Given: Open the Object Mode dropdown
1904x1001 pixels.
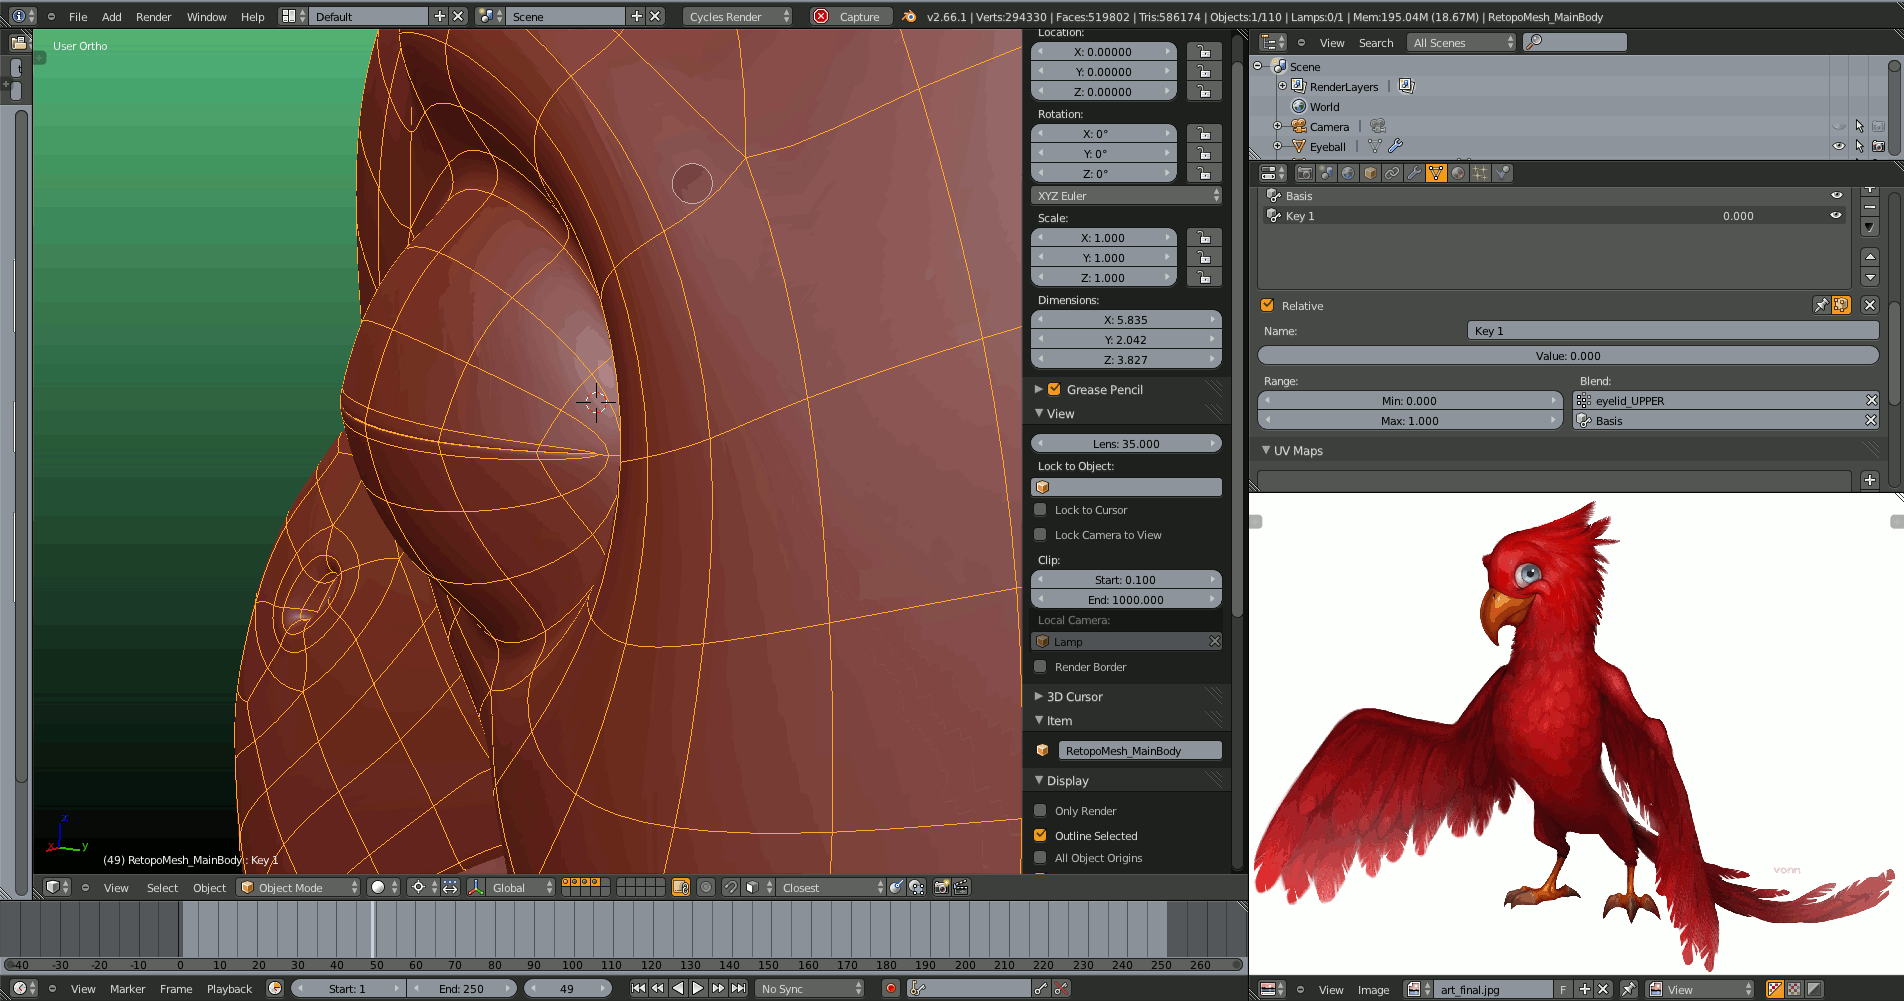Looking at the screenshot, I should 299,887.
